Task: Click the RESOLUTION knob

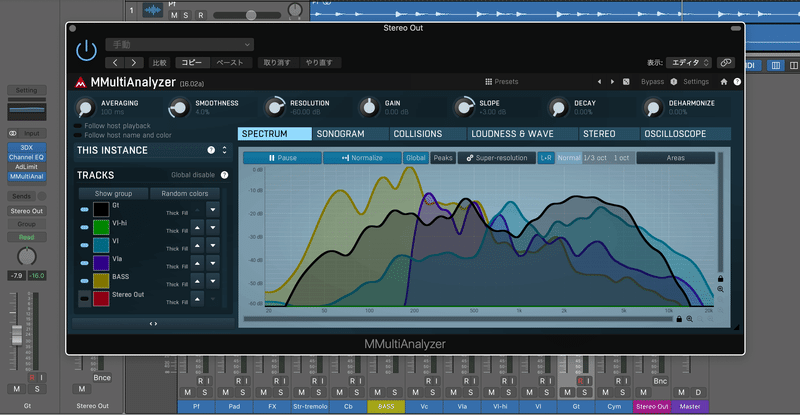Action: [x=274, y=107]
